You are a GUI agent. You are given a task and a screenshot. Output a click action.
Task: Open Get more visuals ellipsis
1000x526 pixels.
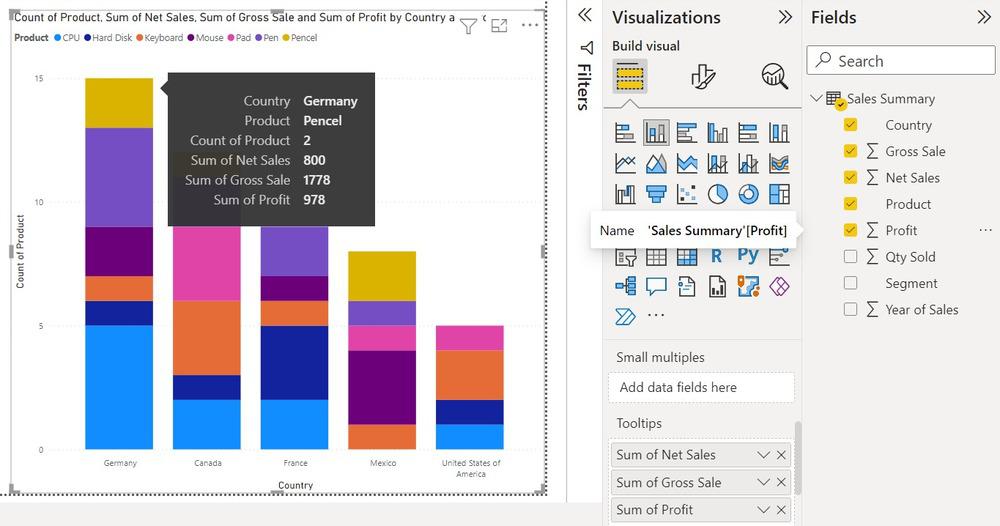point(656,315)
